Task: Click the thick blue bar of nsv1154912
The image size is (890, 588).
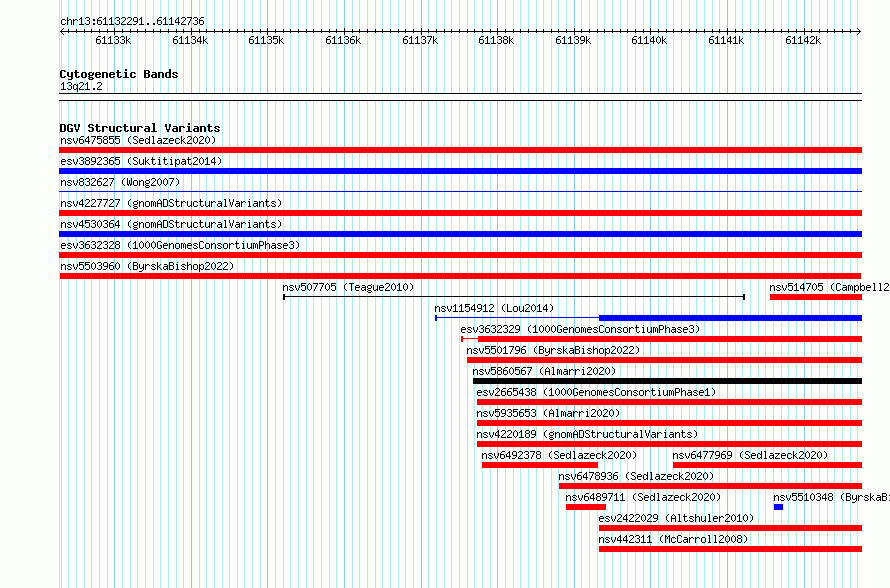Action: pyautogui.click(x=730, y=318)
